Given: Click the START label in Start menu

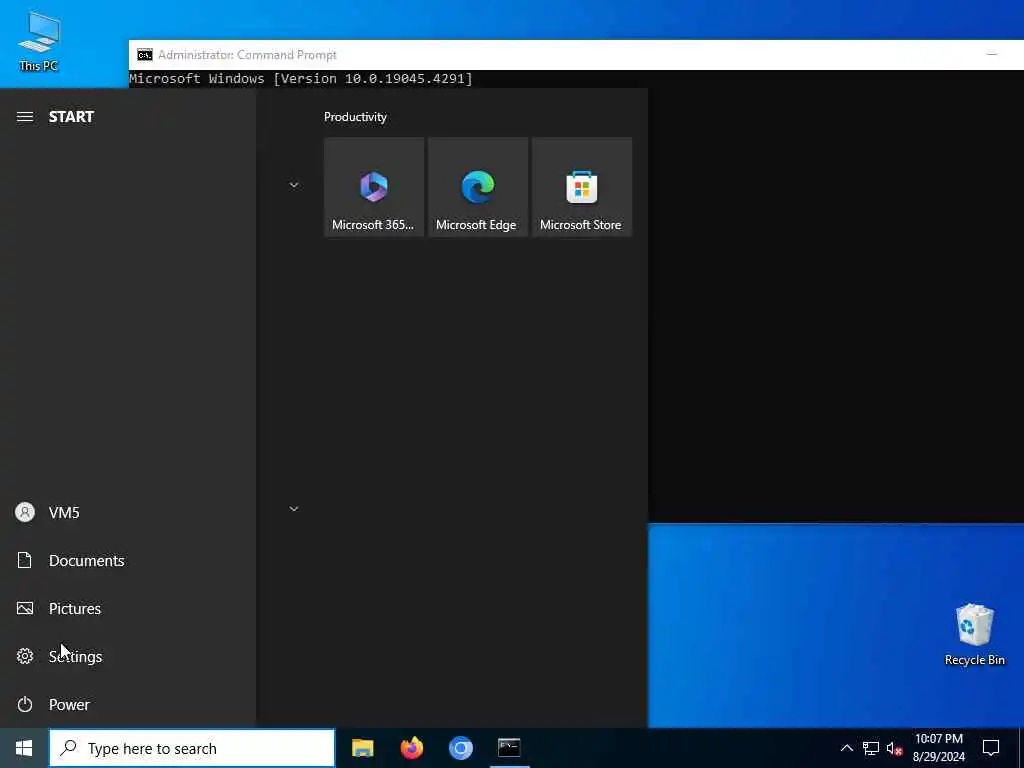Looking at the screenshot, I should pos(71,117).
